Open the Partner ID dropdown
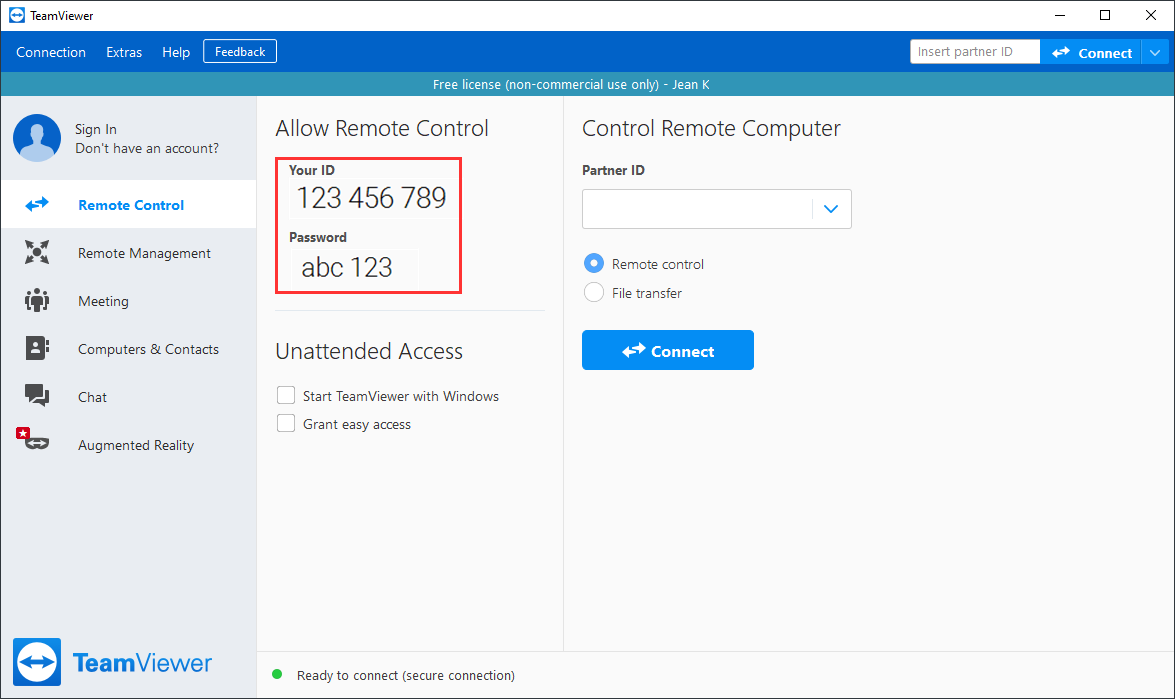Screen dimensions: 1175x699 [x=830, y=208]
